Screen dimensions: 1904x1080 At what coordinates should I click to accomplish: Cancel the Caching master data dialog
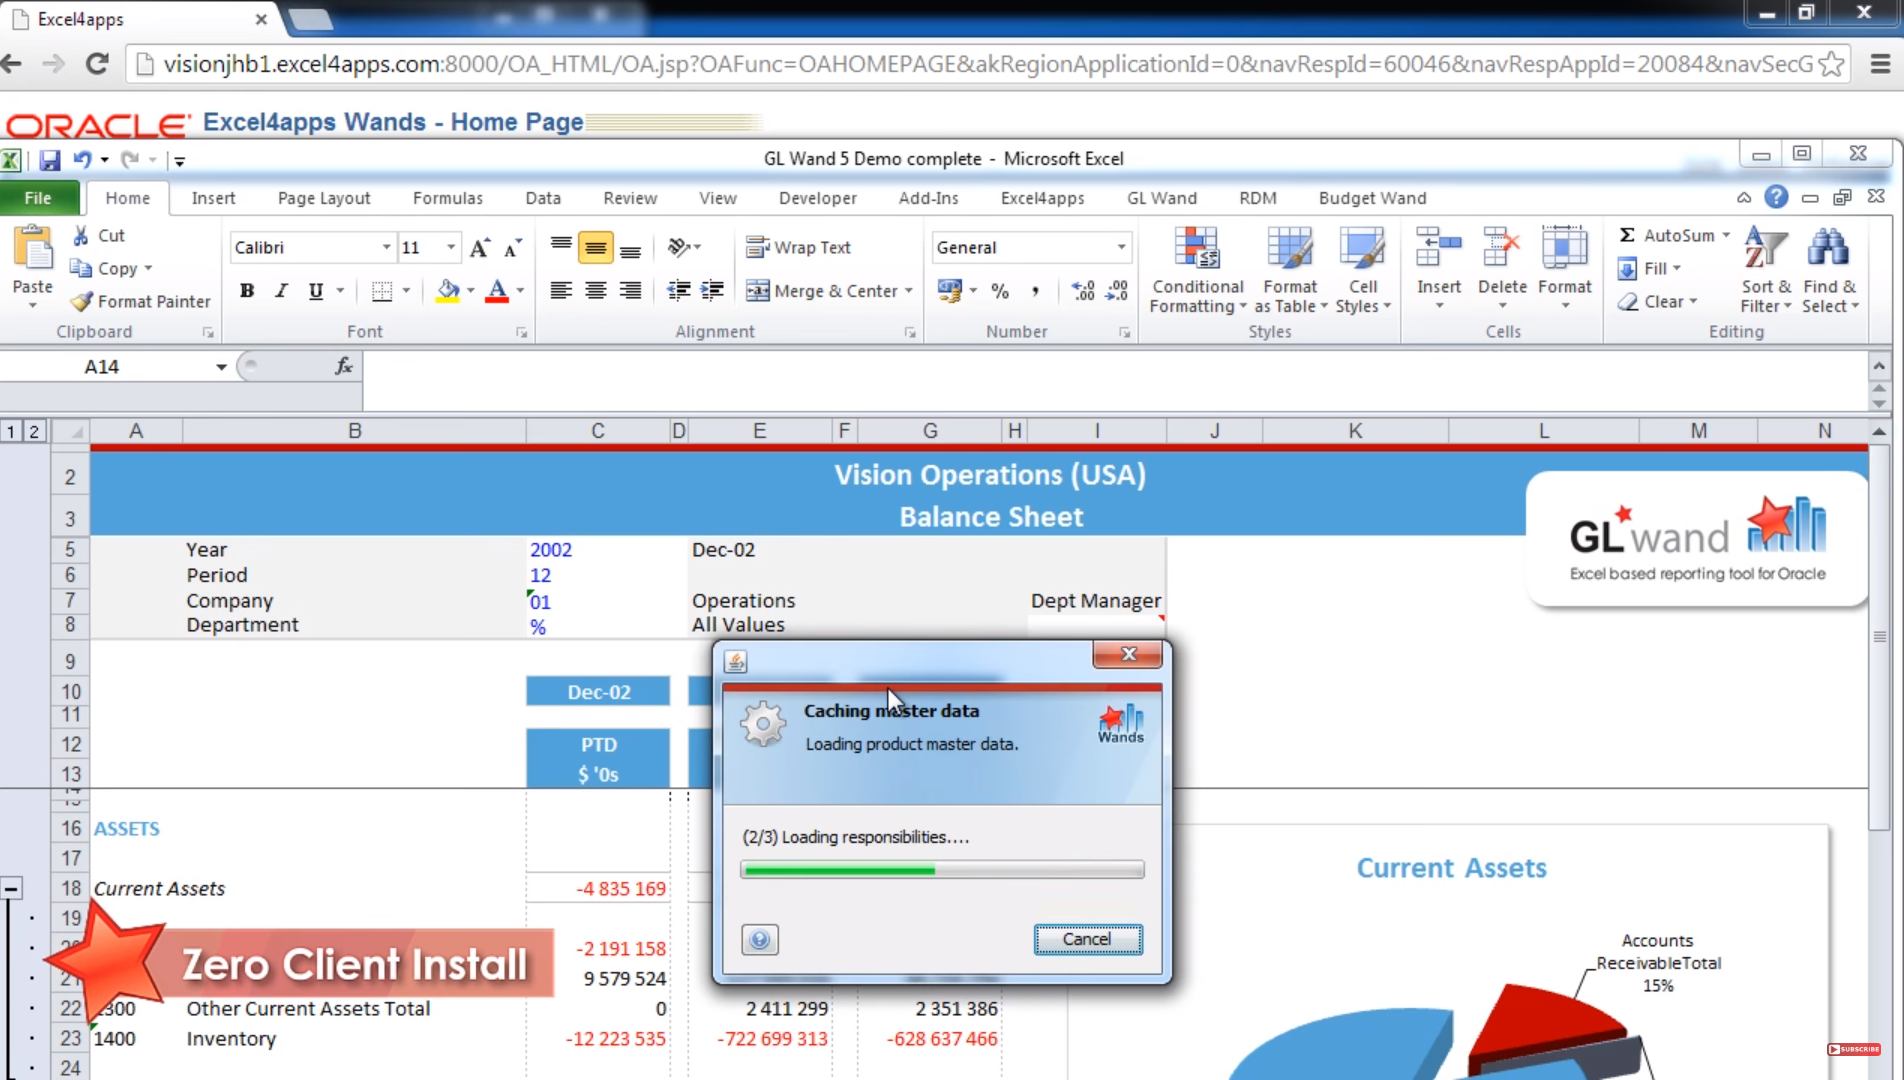tap(1087, 939)
